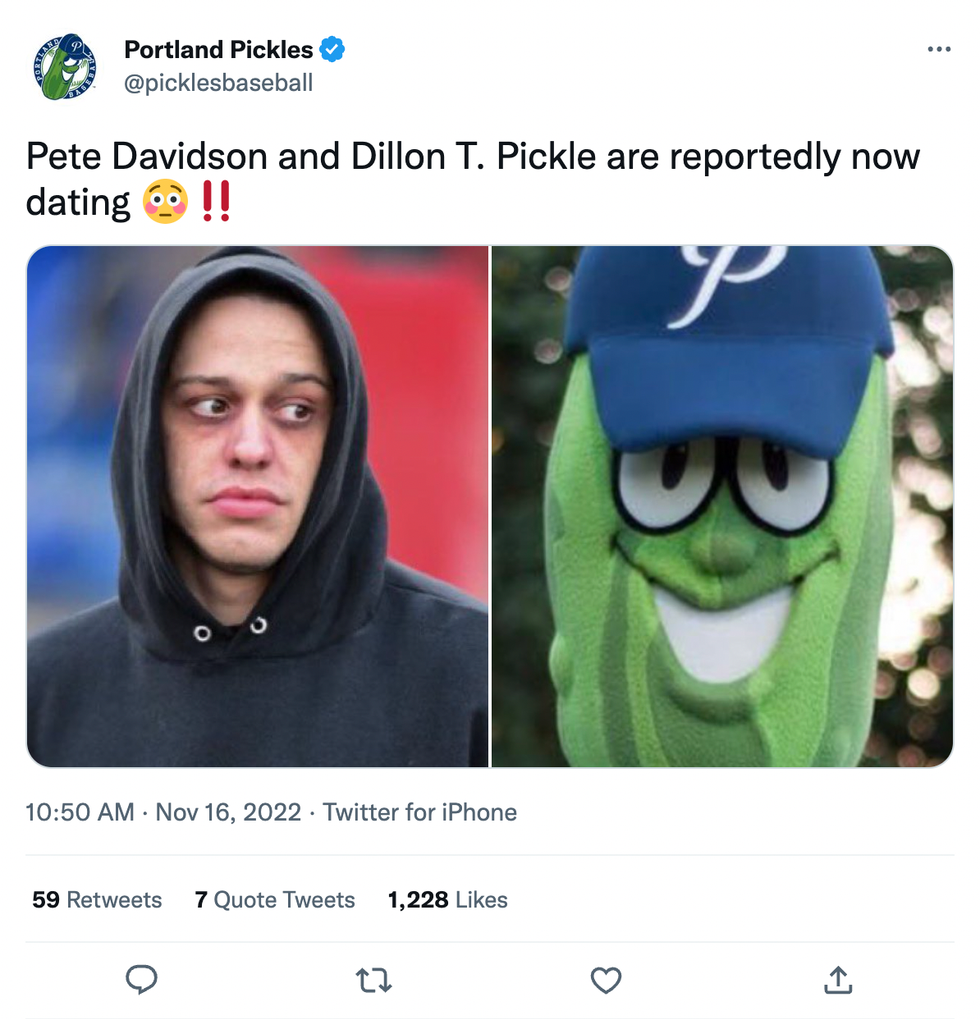
Task: Open the @picklesbaseball handle link
Action: (x=218, y=83)
